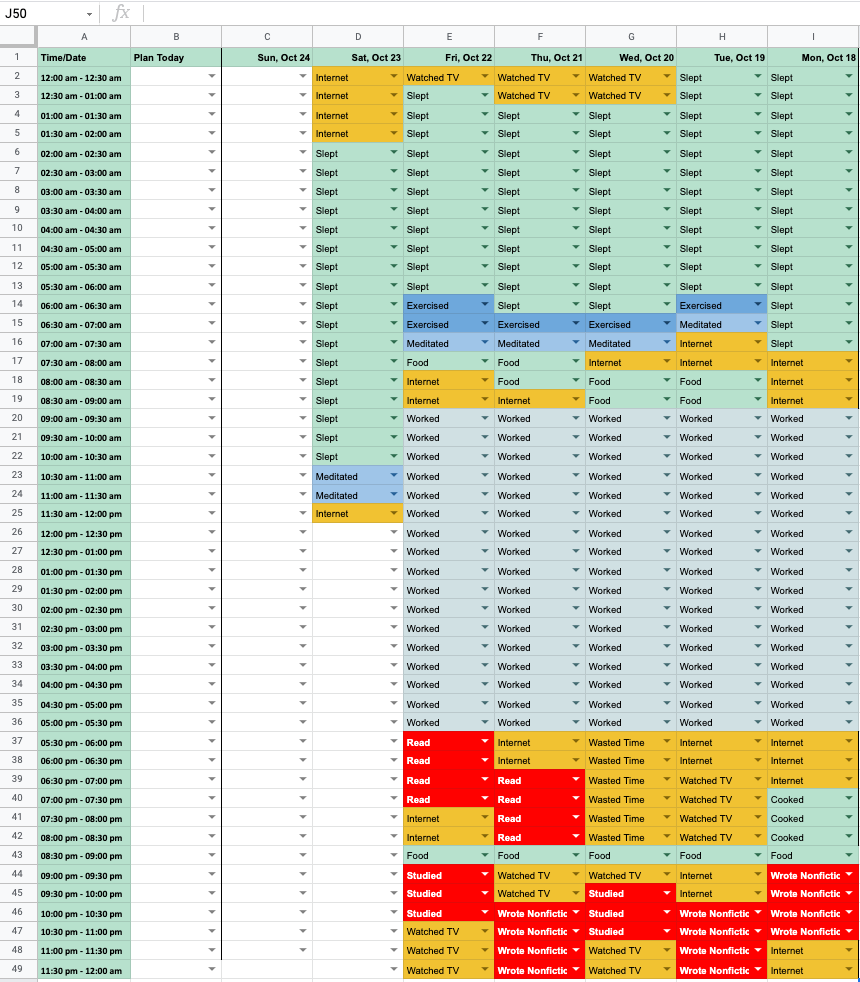This screenshot has width=860, height=982.
Task: Select the column D header labeled Sat, Oct 23
Action: [x=357, y=57]
